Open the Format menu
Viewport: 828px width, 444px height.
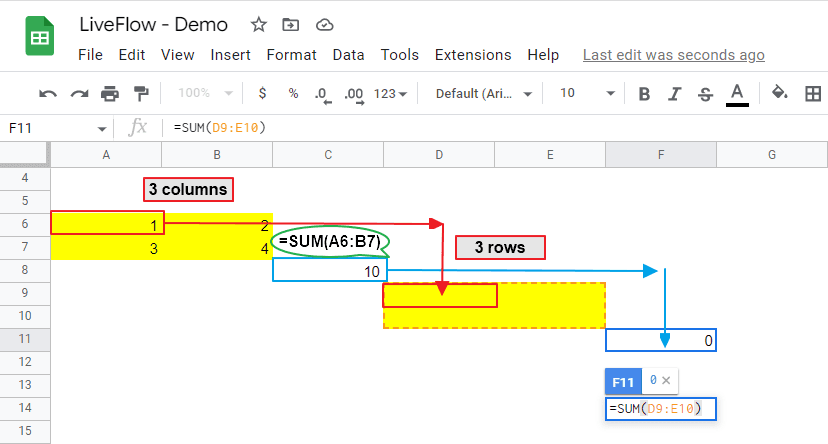(x=291, y=55)
